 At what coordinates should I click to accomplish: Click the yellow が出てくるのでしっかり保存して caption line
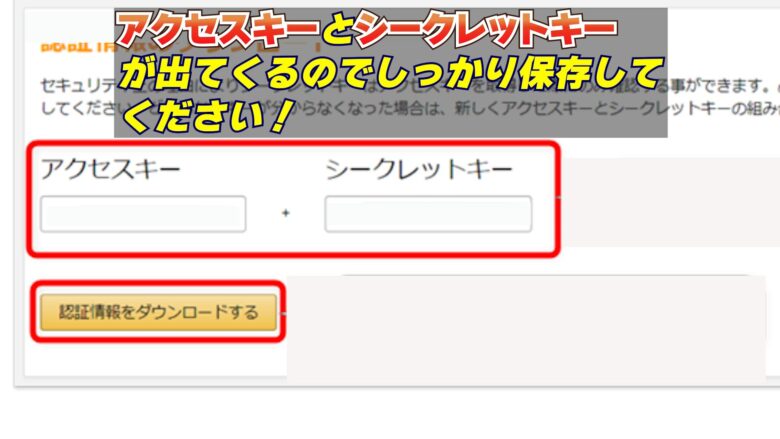tap(392, 73)
